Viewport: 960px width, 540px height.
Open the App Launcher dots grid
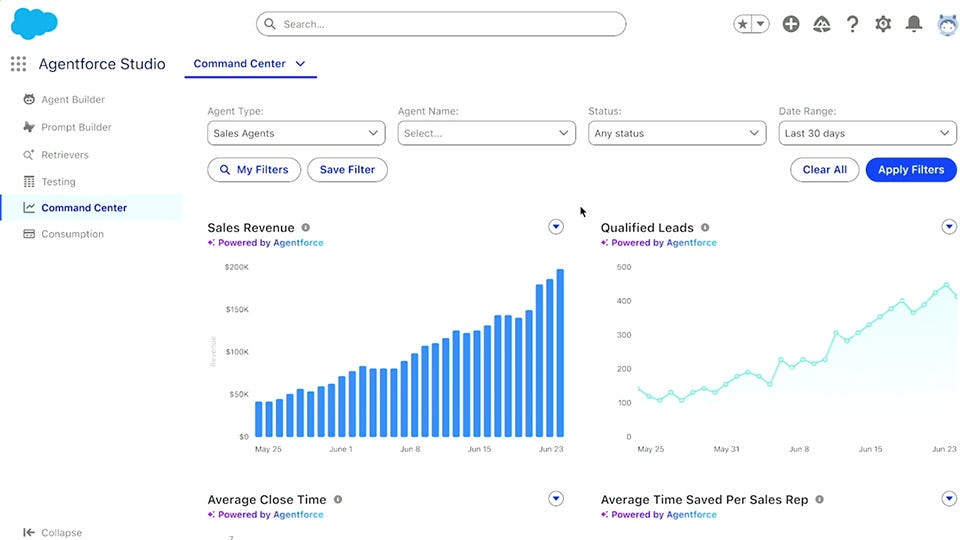(18, 64)
